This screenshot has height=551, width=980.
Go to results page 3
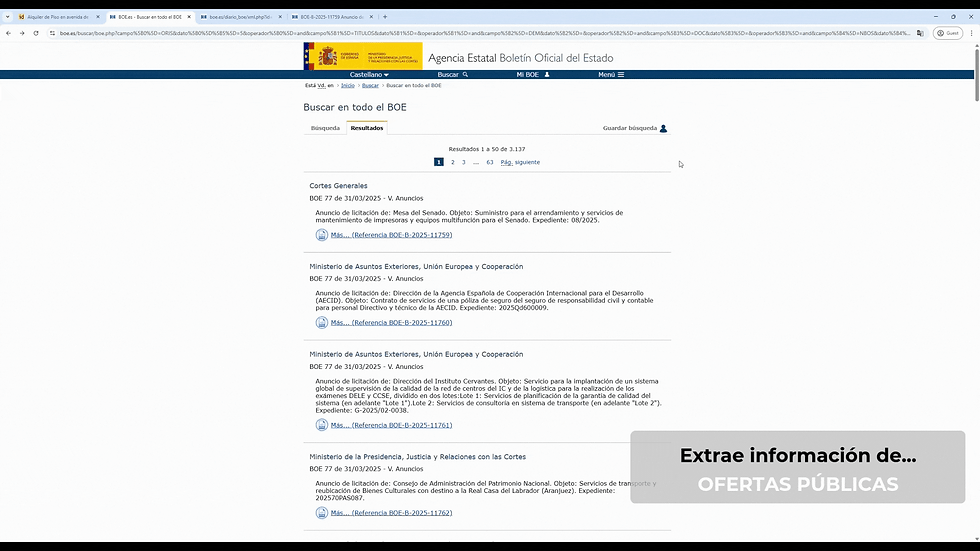pyautogui.click(x=464, y=162)
